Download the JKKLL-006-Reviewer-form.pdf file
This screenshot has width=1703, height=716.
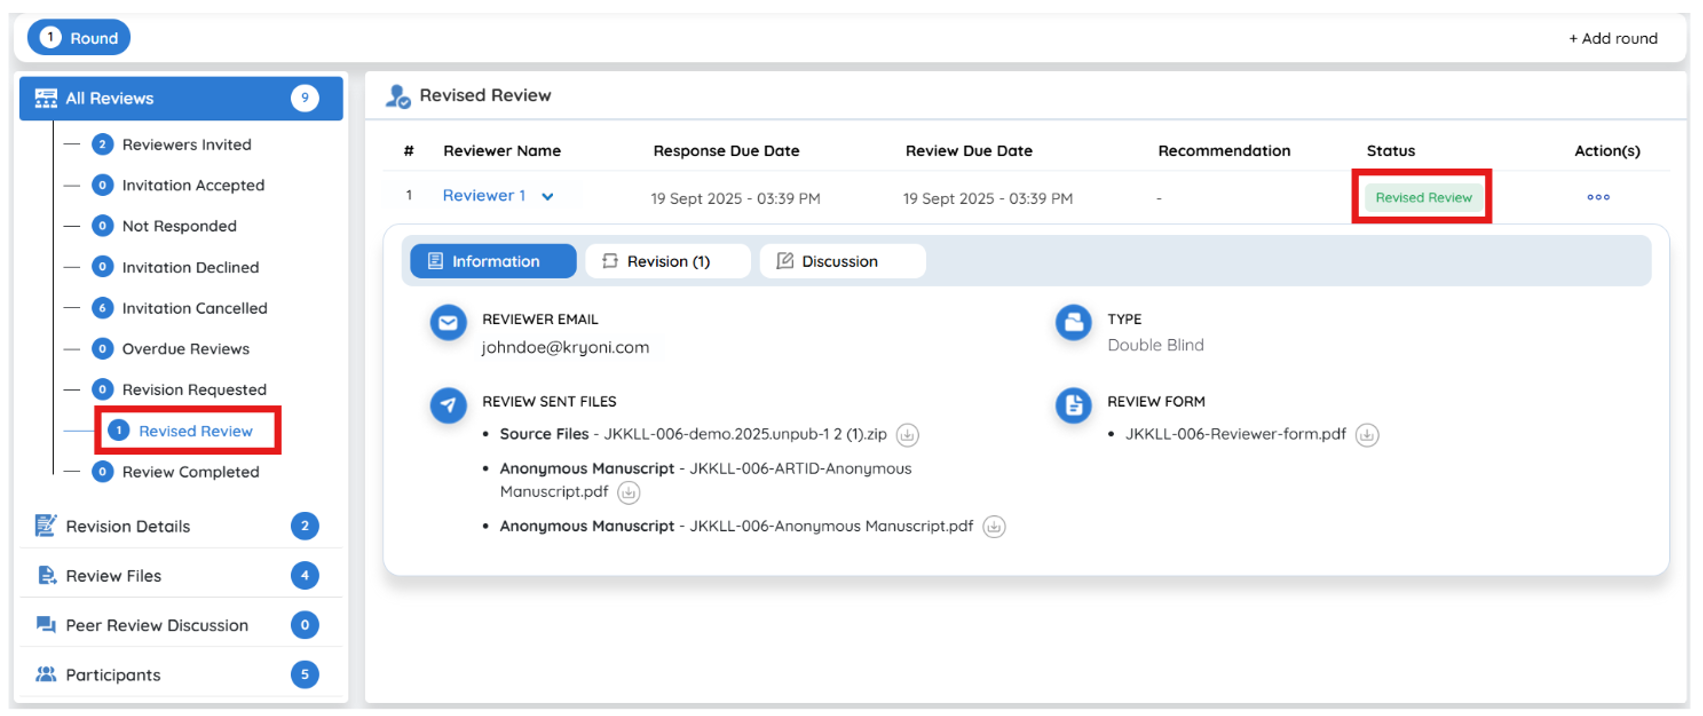point(1367,435)
